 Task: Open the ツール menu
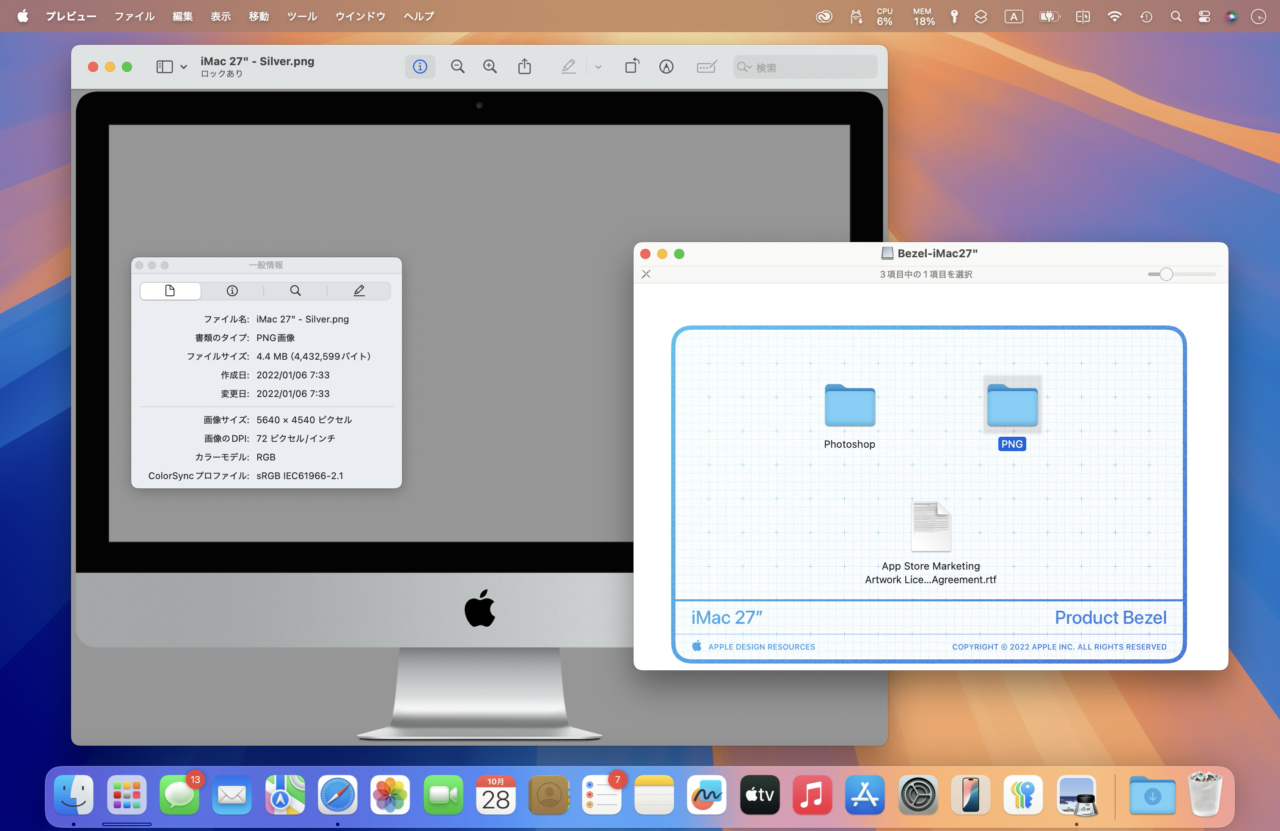click(x=302, y=16)
